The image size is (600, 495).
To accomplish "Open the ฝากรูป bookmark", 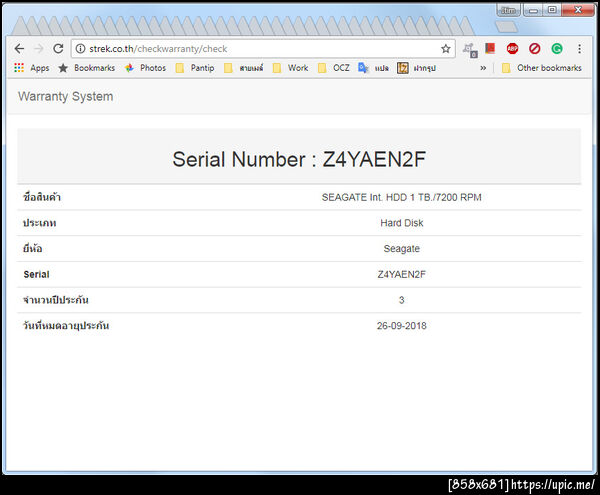I will point(416,68).
